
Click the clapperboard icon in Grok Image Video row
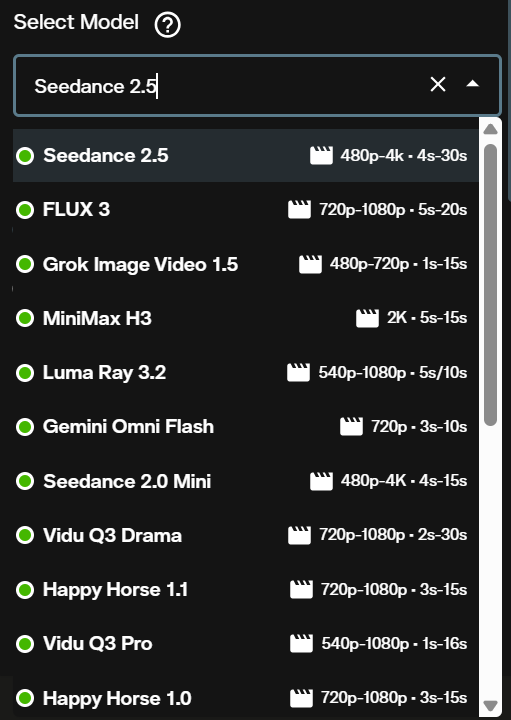[310, 264]
